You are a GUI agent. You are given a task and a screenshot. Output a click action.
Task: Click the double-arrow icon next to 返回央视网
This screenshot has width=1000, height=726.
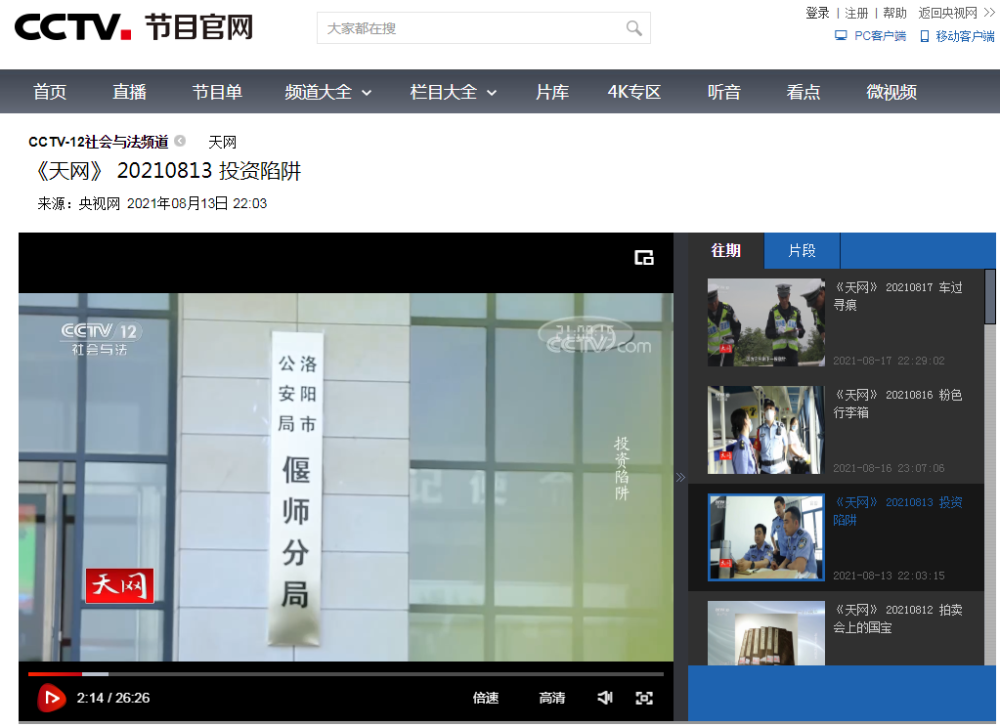click(989, 13)
